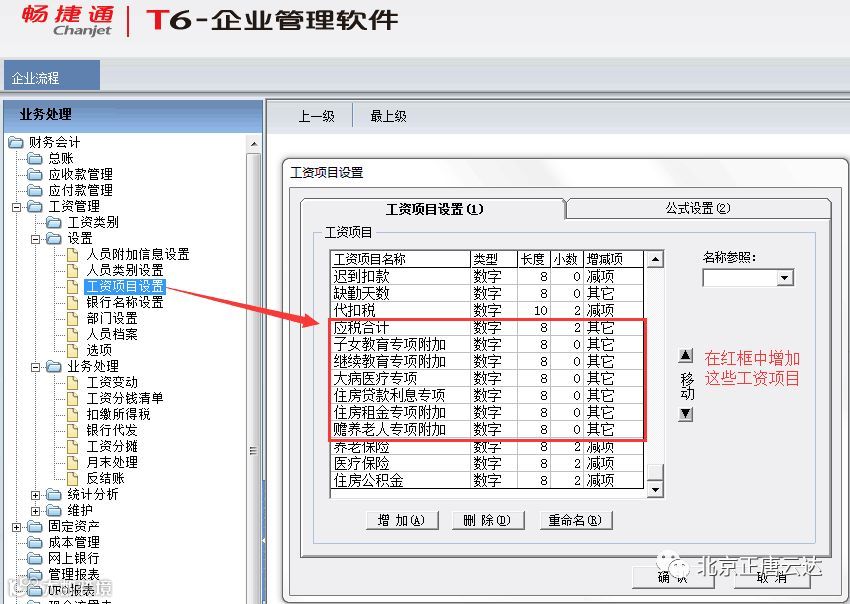Click the 工资分摊 document icon
Viewport: 850px width, 604px height.
[73, 446]
